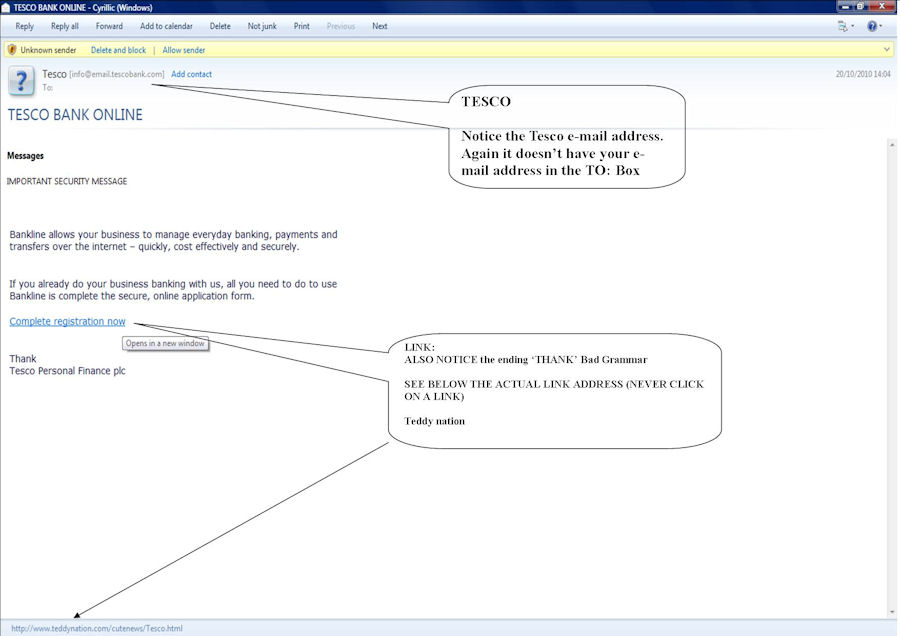Expand the yellow info bar chevron
Image resolution: width=900 pixels, height=636 pixels.
pyautogui.click(x=887, y=49)
